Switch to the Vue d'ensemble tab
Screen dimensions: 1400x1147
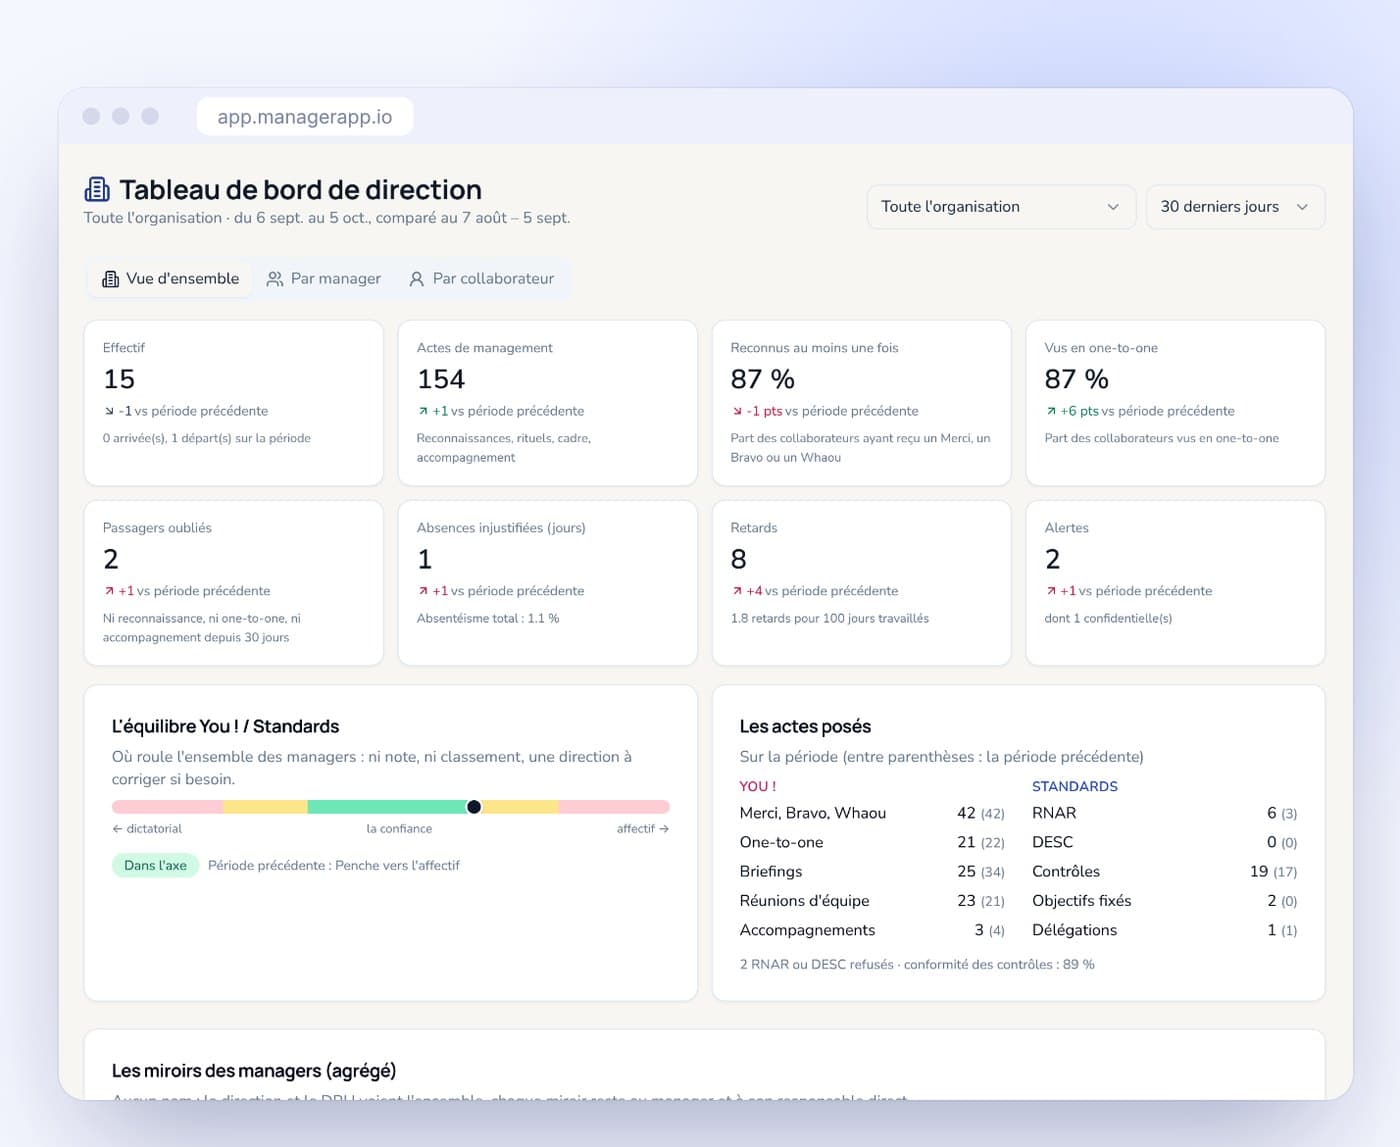(170, 279)
